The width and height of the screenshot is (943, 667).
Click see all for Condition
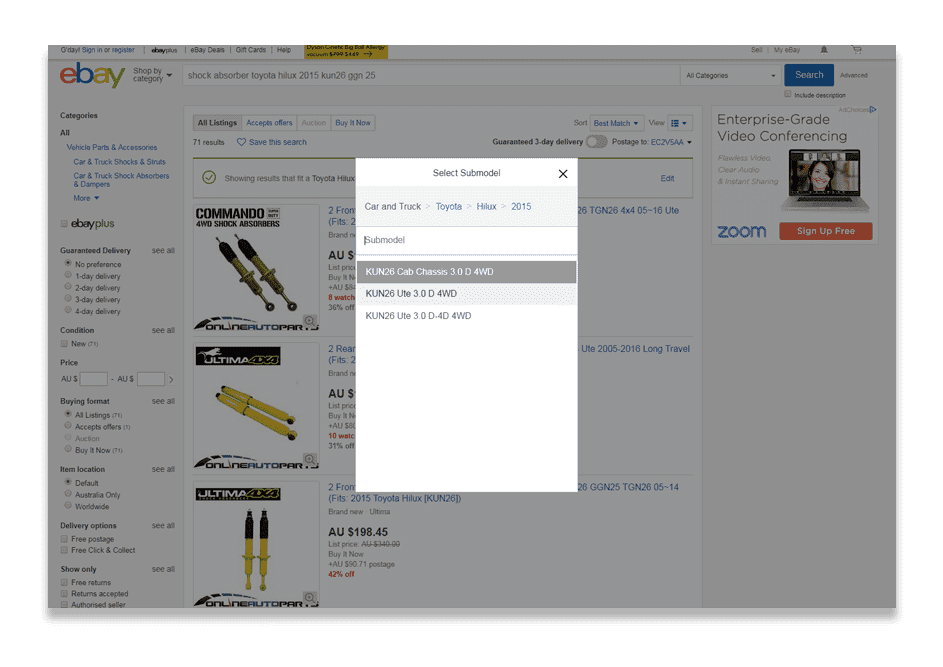pyautogui.click(x=163, y=330)
